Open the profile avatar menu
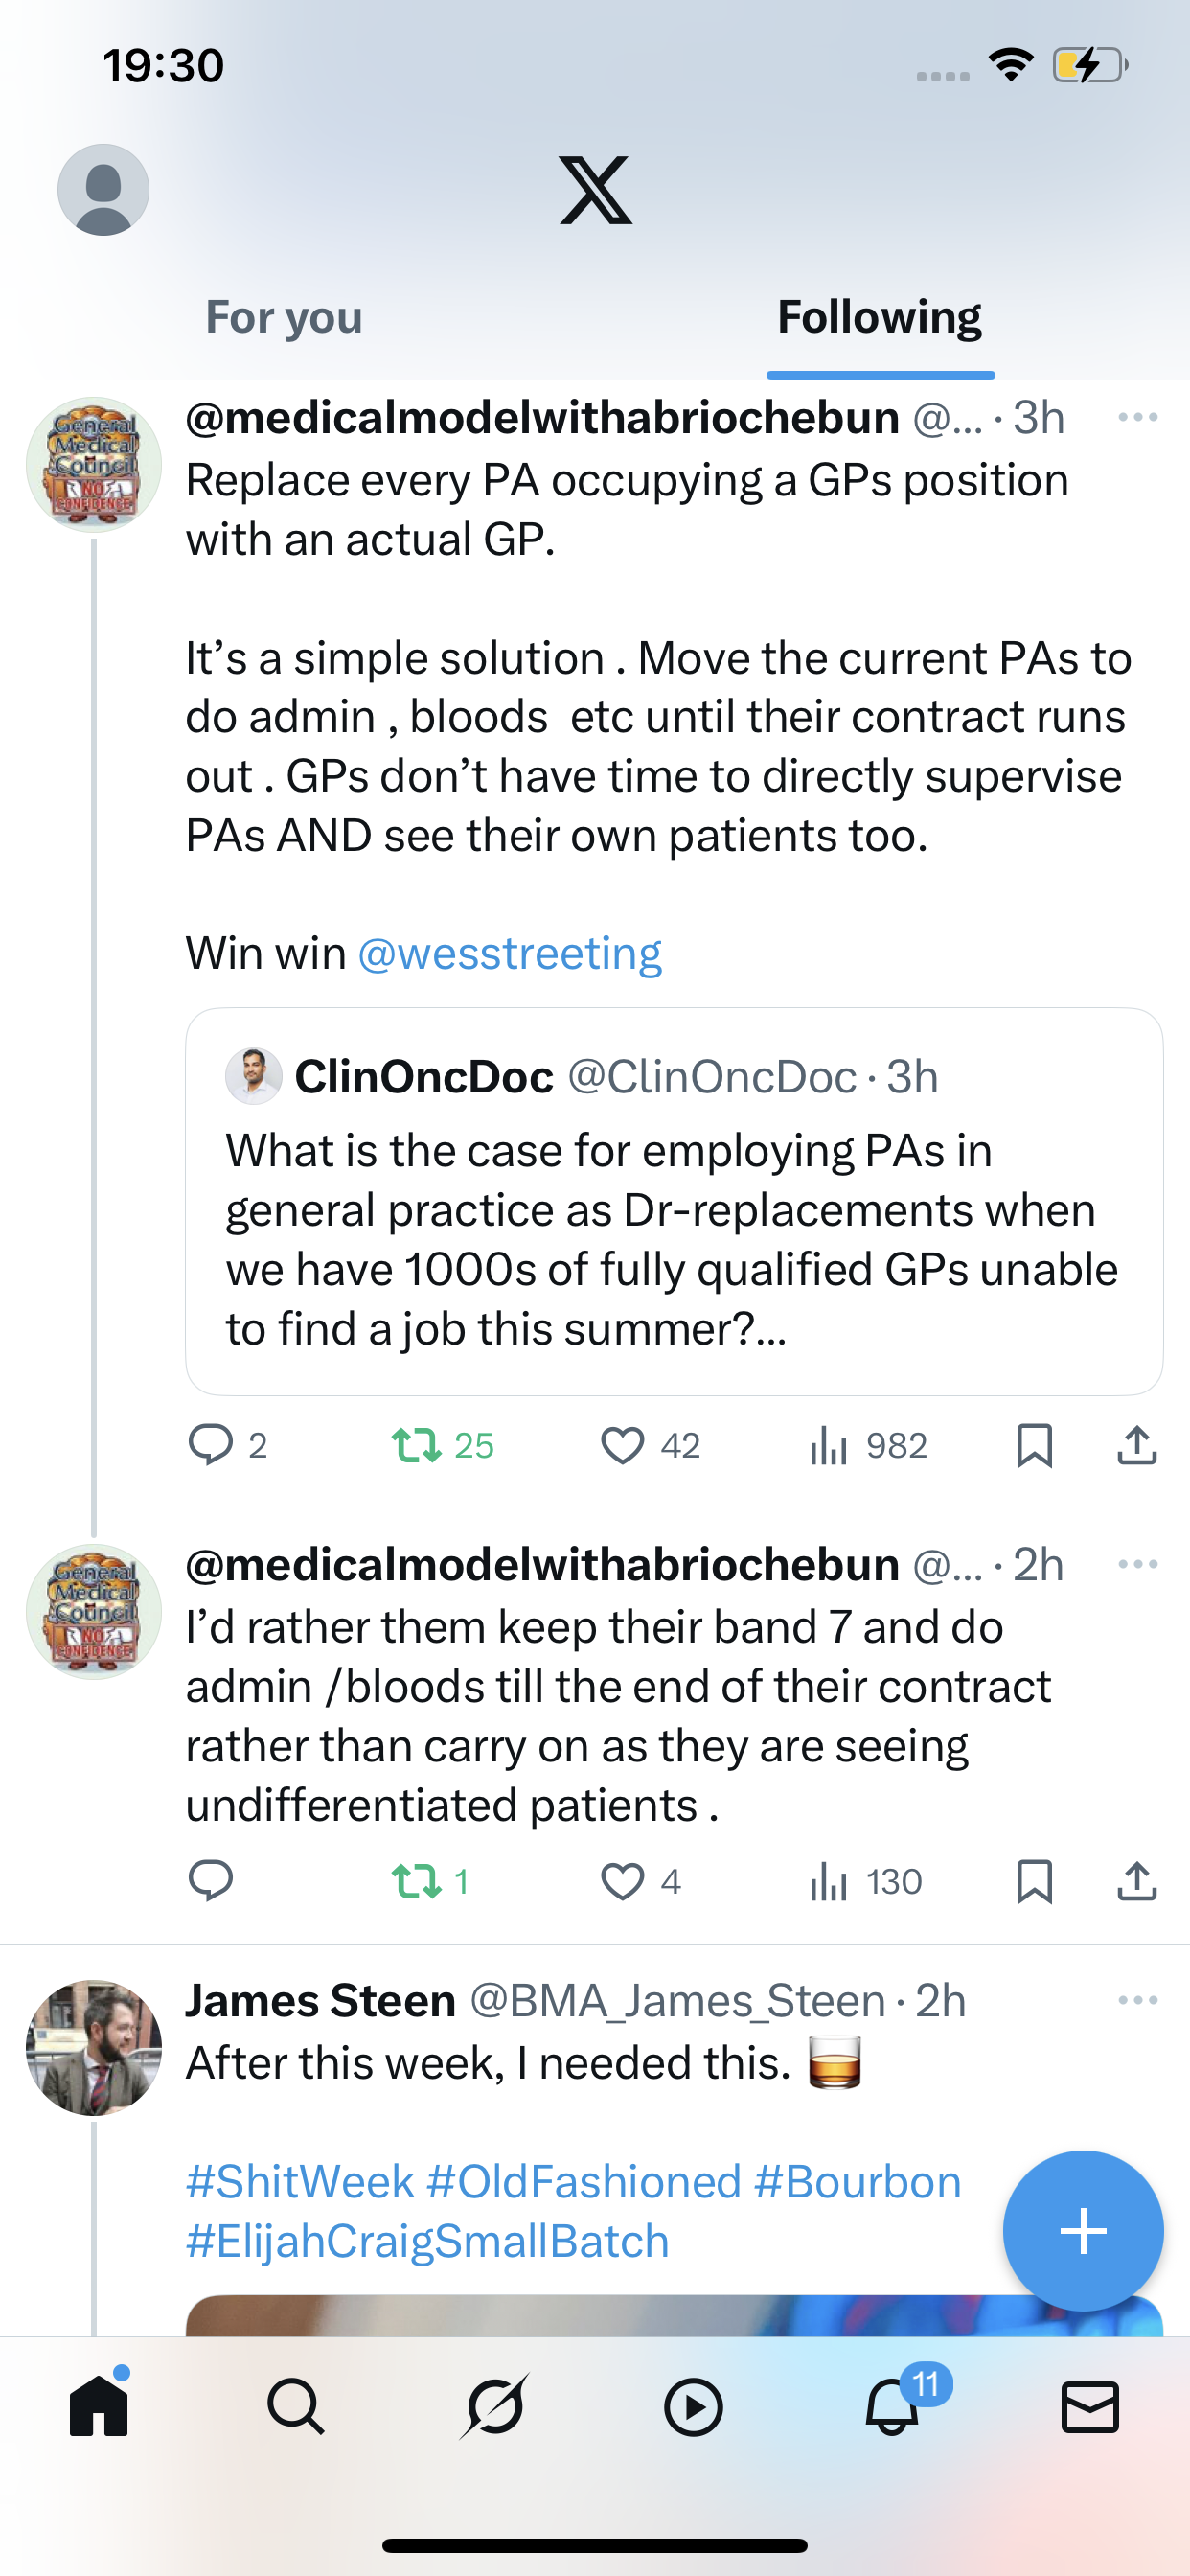 click(103, 190)
